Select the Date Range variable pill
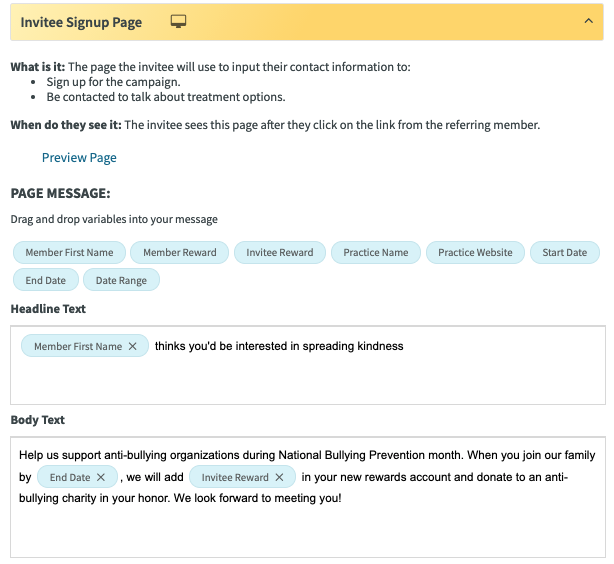Viewport: 614px width, 564px height. pyautogui.click(x=121, y=280)
